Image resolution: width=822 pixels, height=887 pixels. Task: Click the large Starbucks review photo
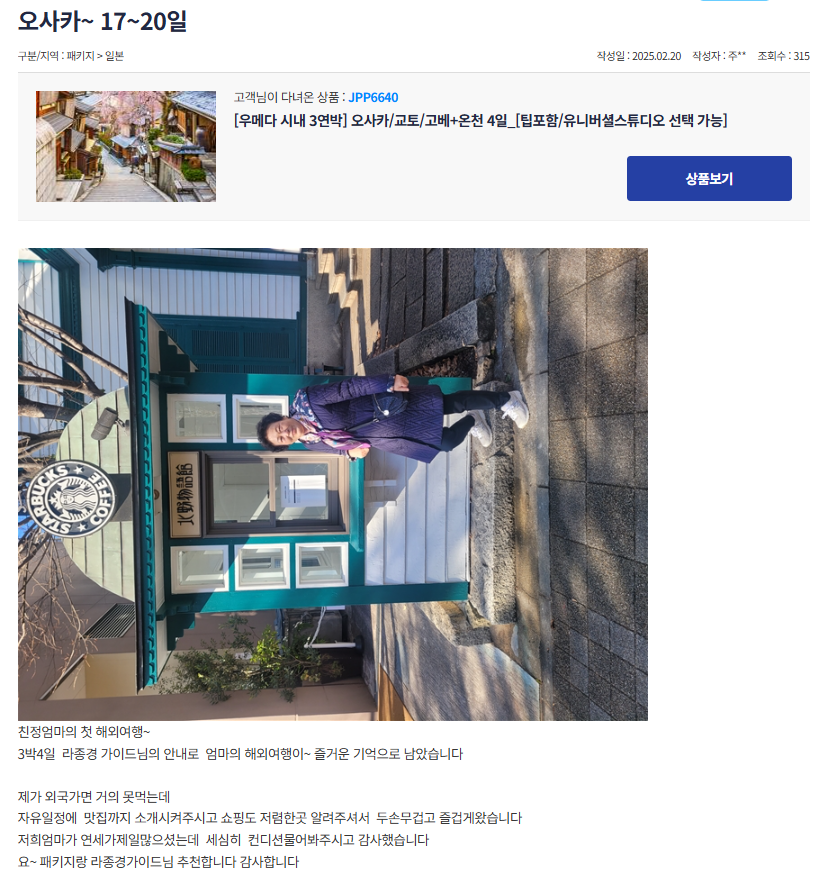pos(333,484)
